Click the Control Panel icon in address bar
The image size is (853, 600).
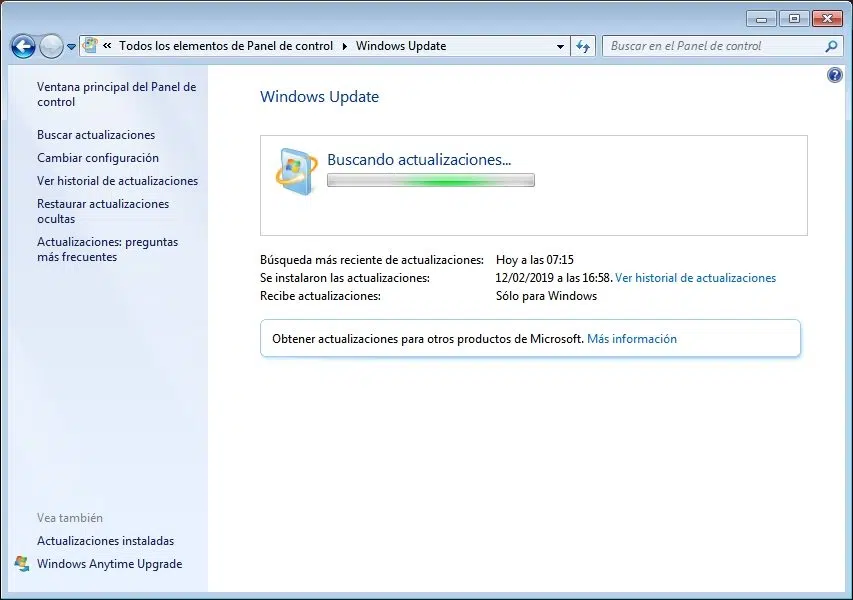pyautogui.click(x=90, y=46)
